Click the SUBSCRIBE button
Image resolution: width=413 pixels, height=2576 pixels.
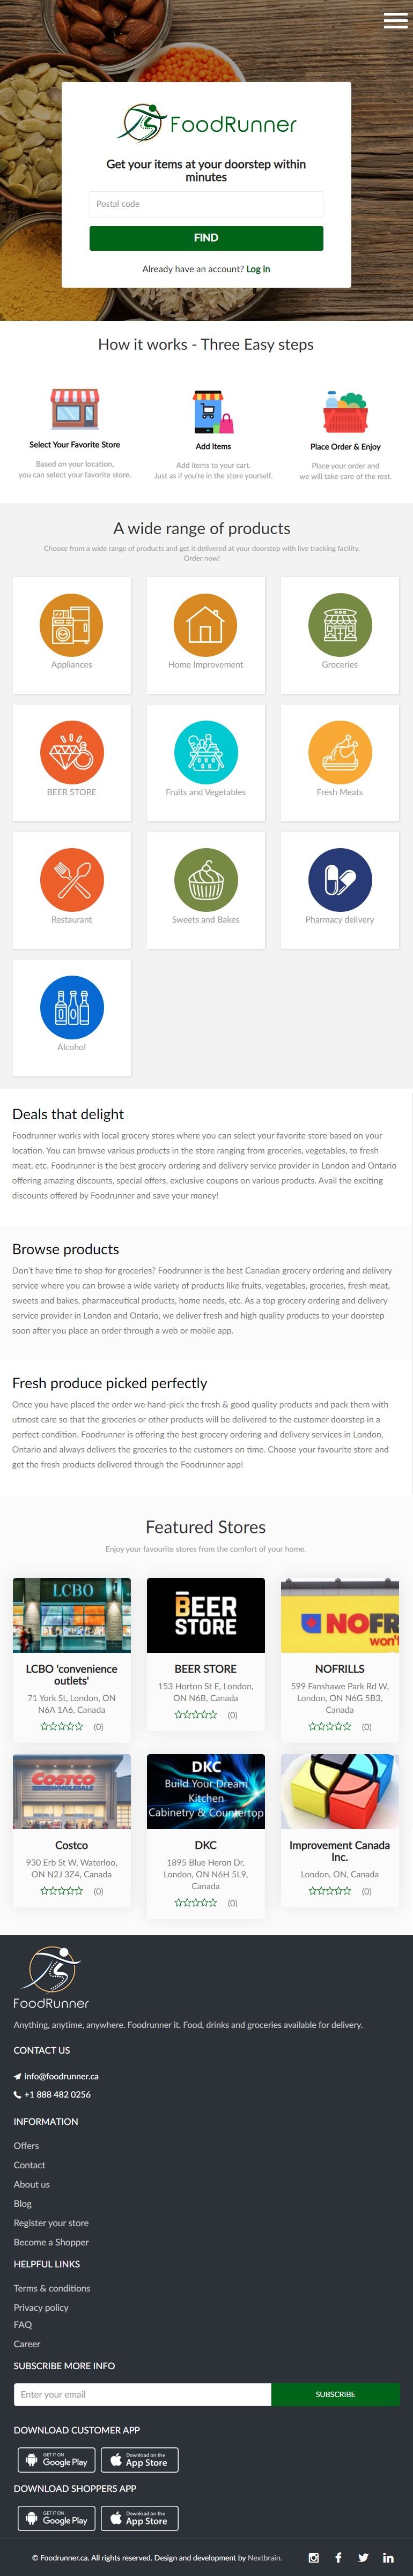click(335, 2394)
